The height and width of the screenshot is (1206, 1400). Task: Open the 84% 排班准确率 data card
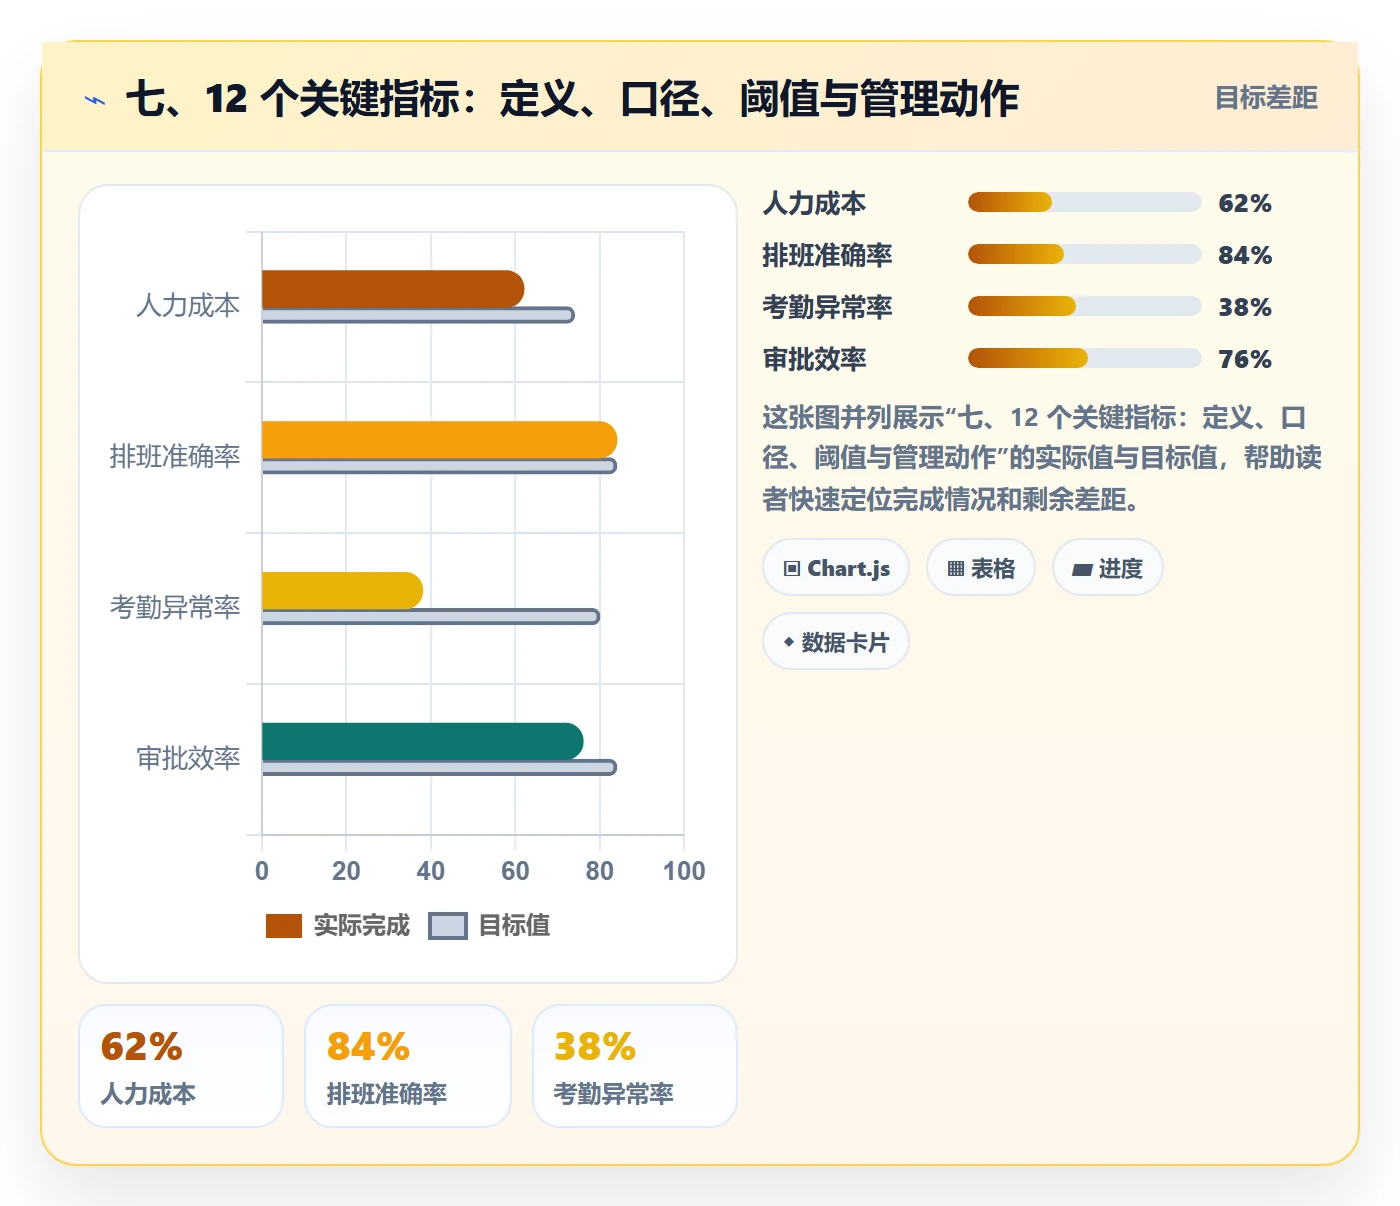[x=408, y=1066]
